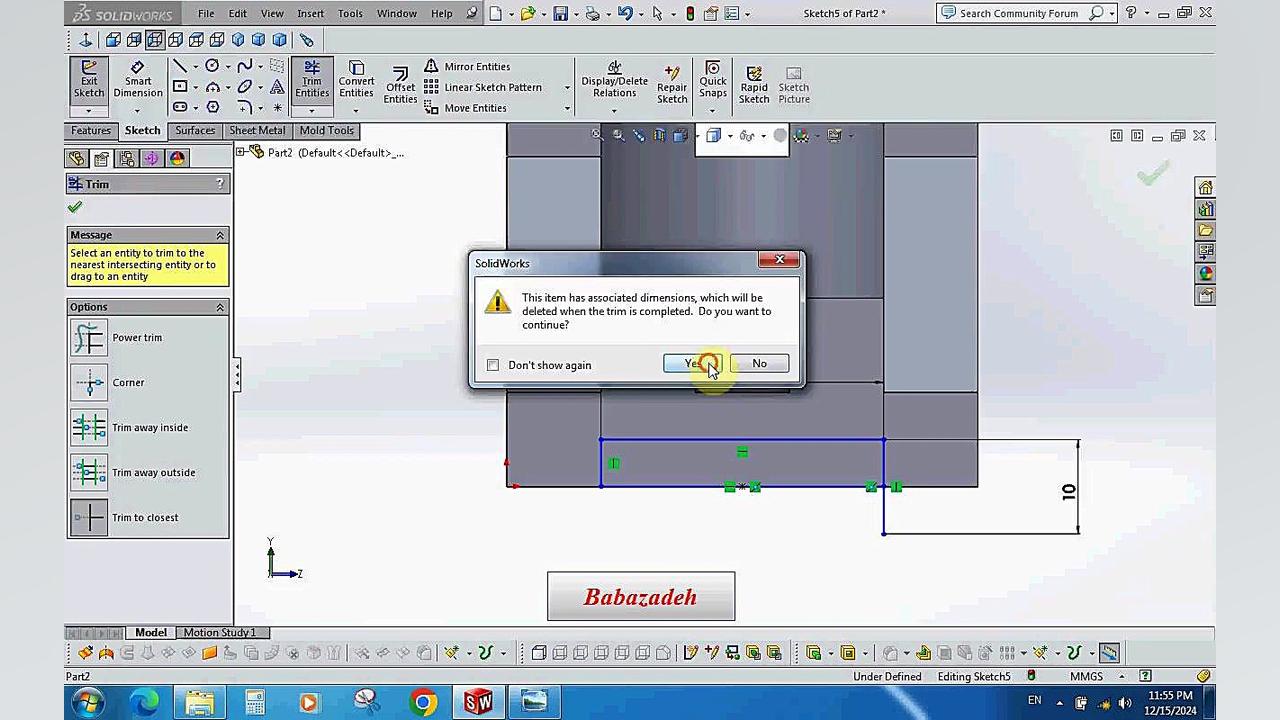Open Quick Snaps tool
Viewport: 1280px width, 720px height.
[713, 80]
